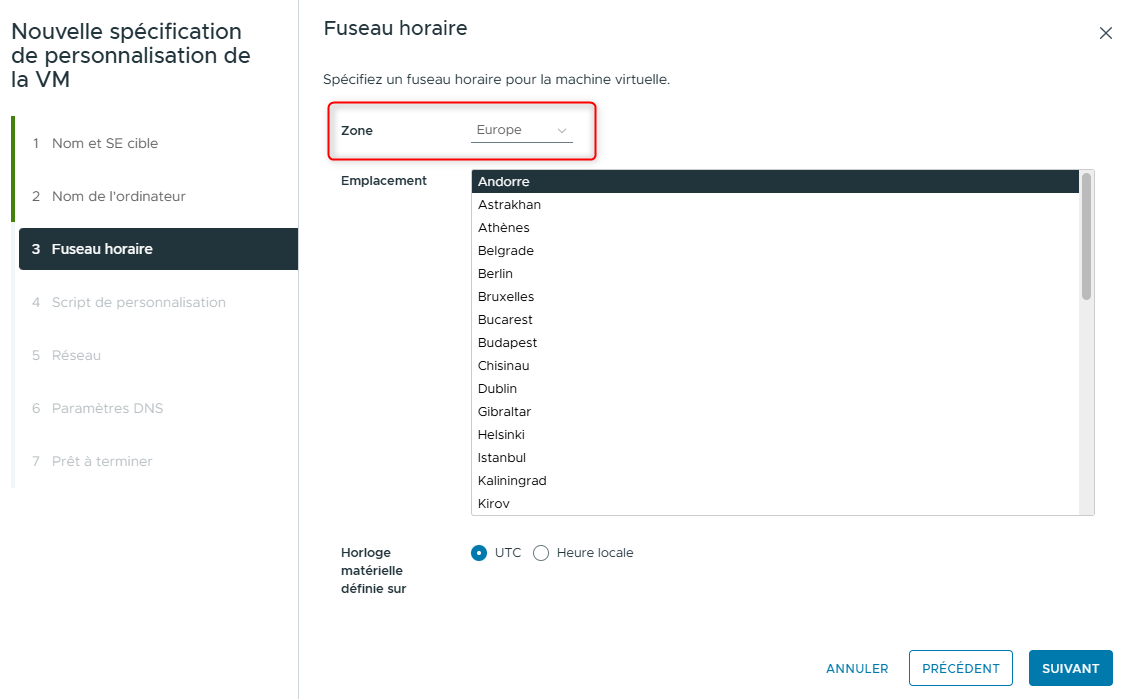Click the SUIVANT button

click(1070, 668)
